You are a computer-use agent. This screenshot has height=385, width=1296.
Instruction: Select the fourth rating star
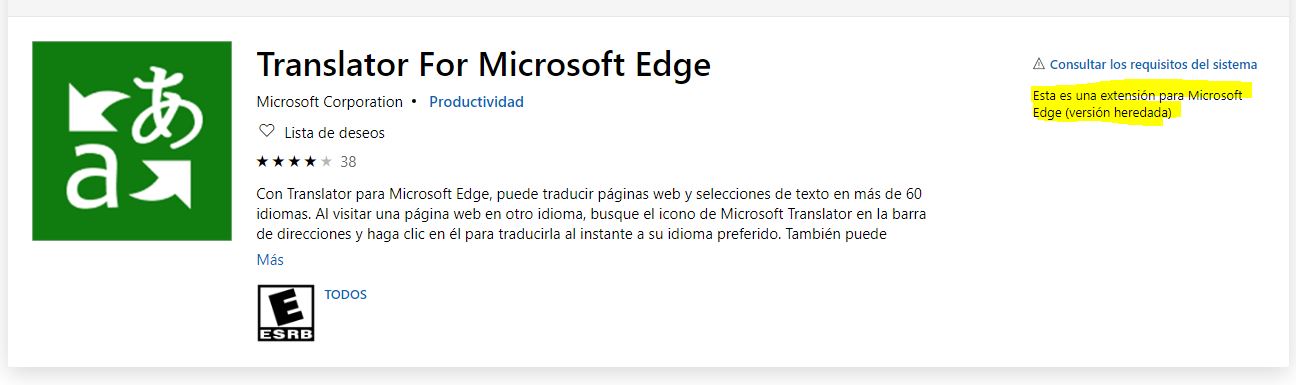[310, 161]
